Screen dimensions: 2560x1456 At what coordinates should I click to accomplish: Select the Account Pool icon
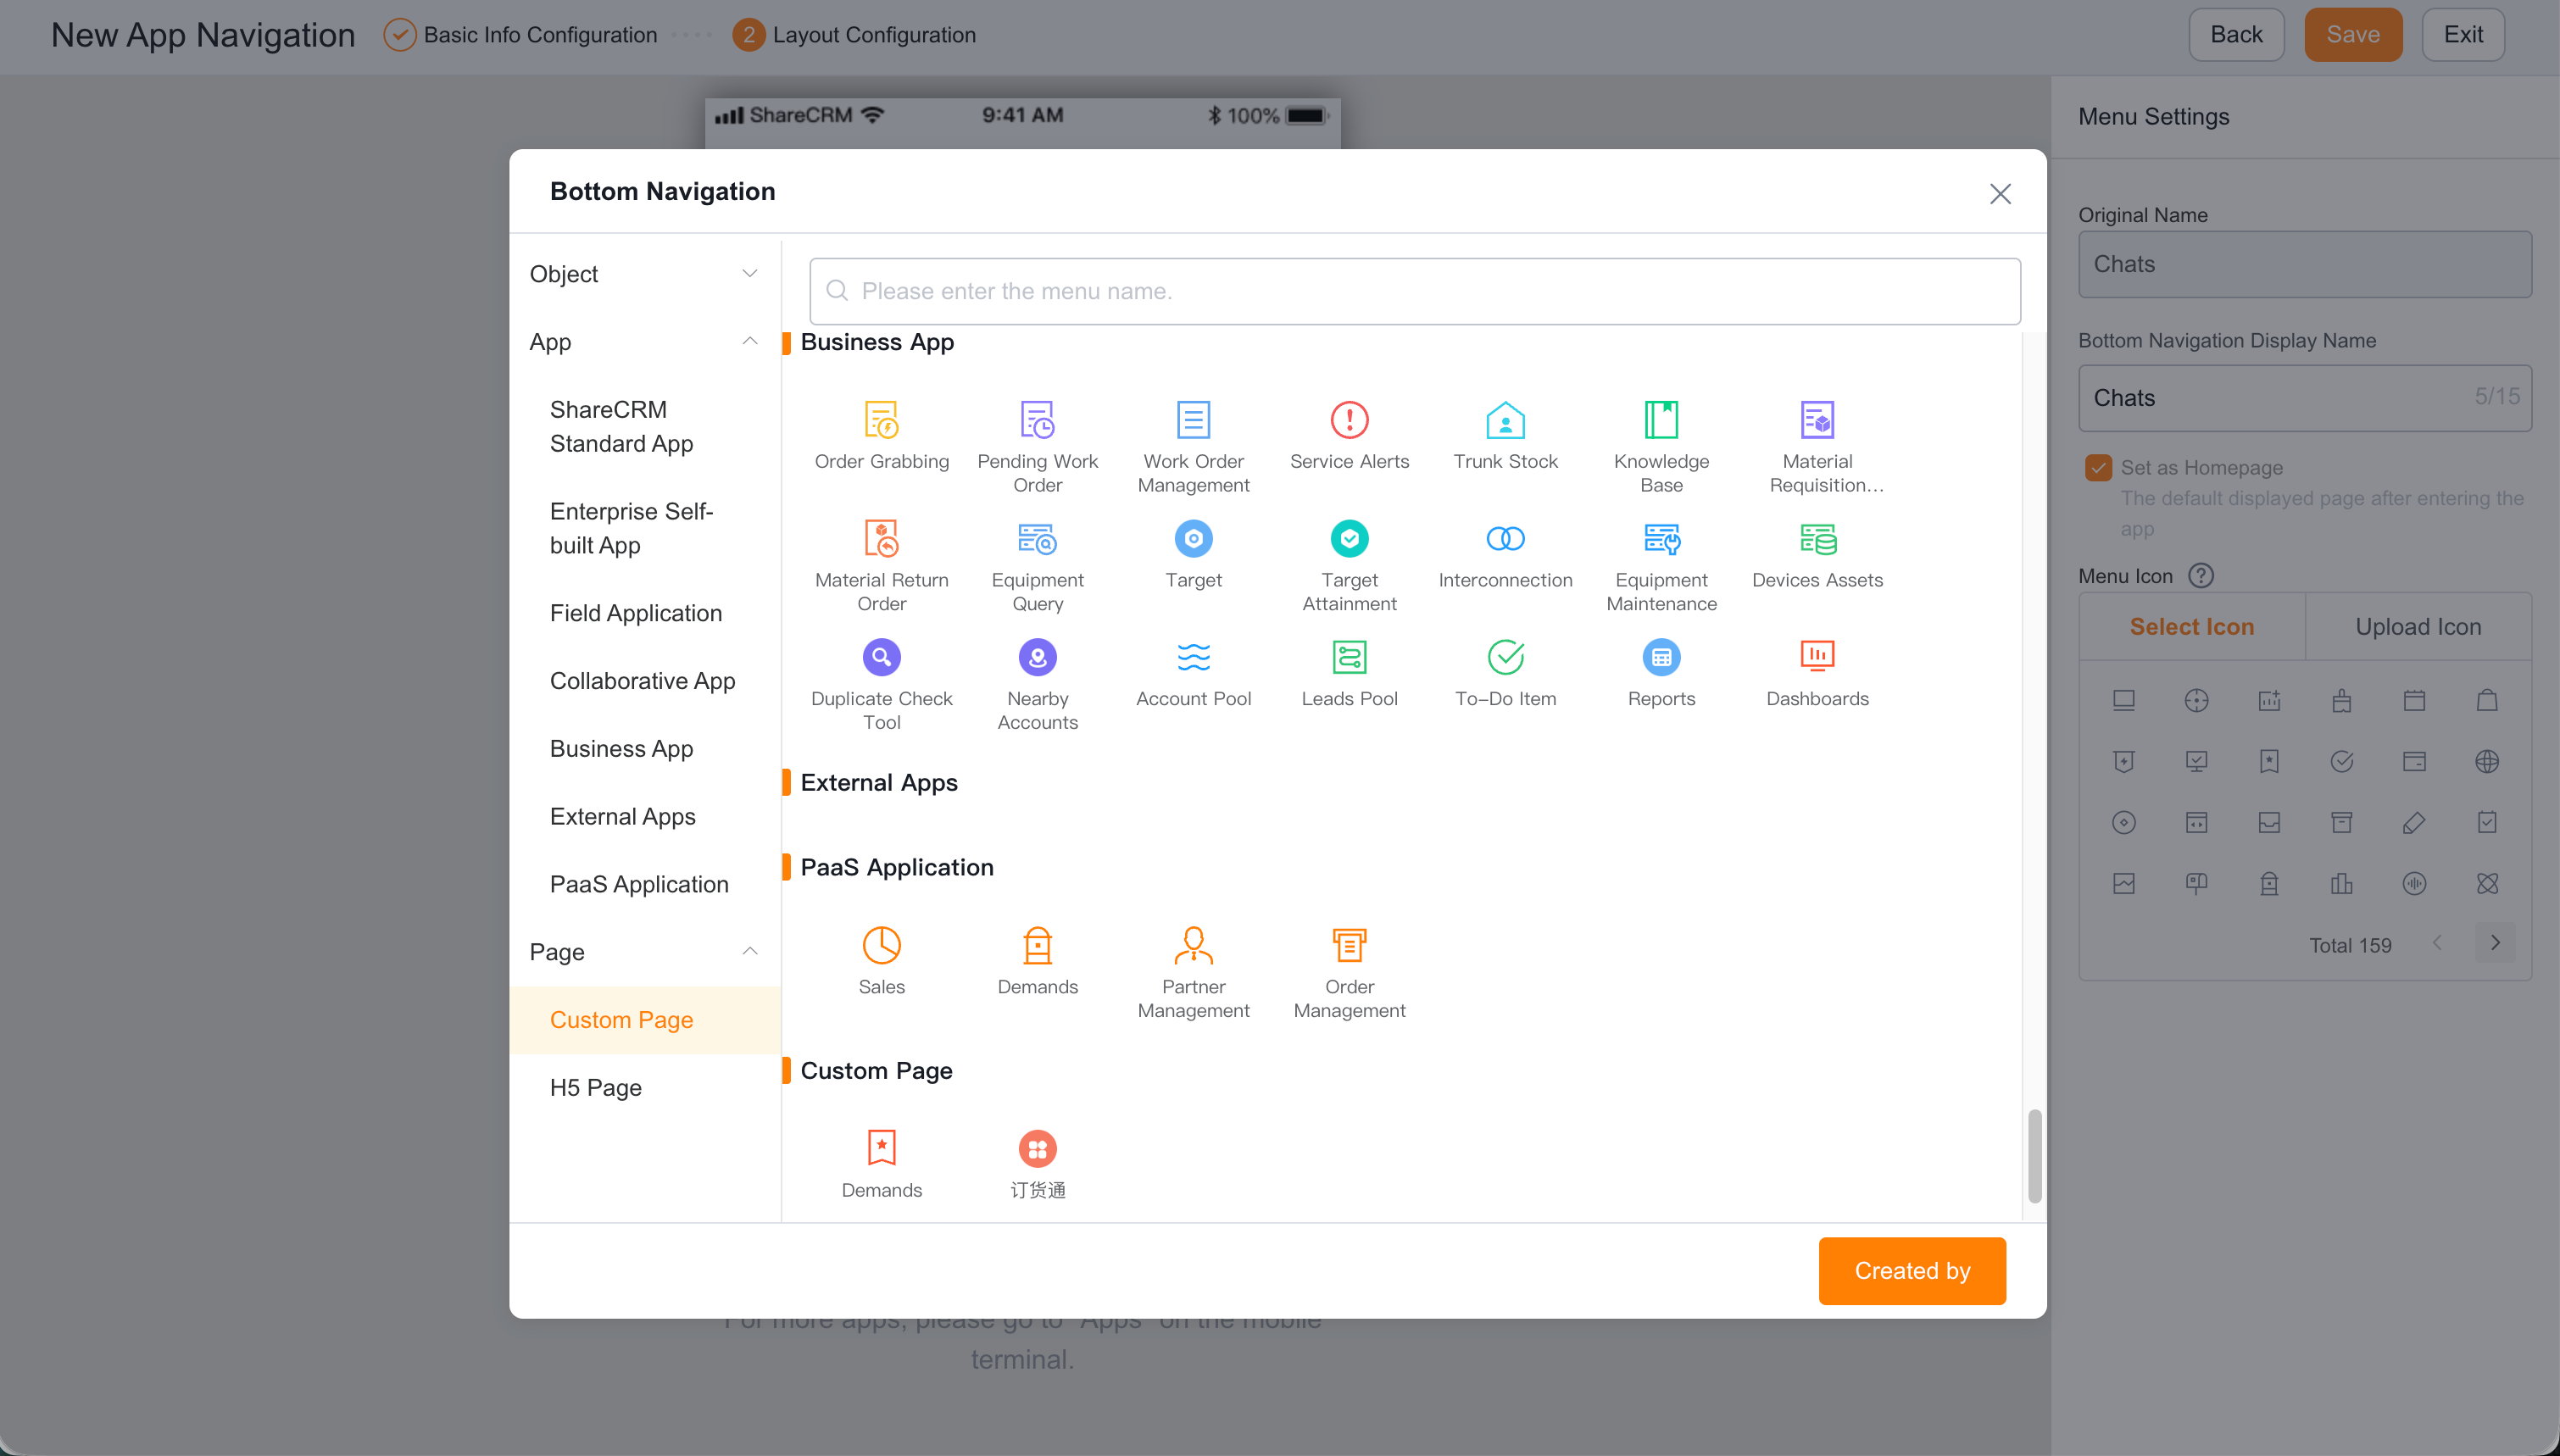point(1193,657)
